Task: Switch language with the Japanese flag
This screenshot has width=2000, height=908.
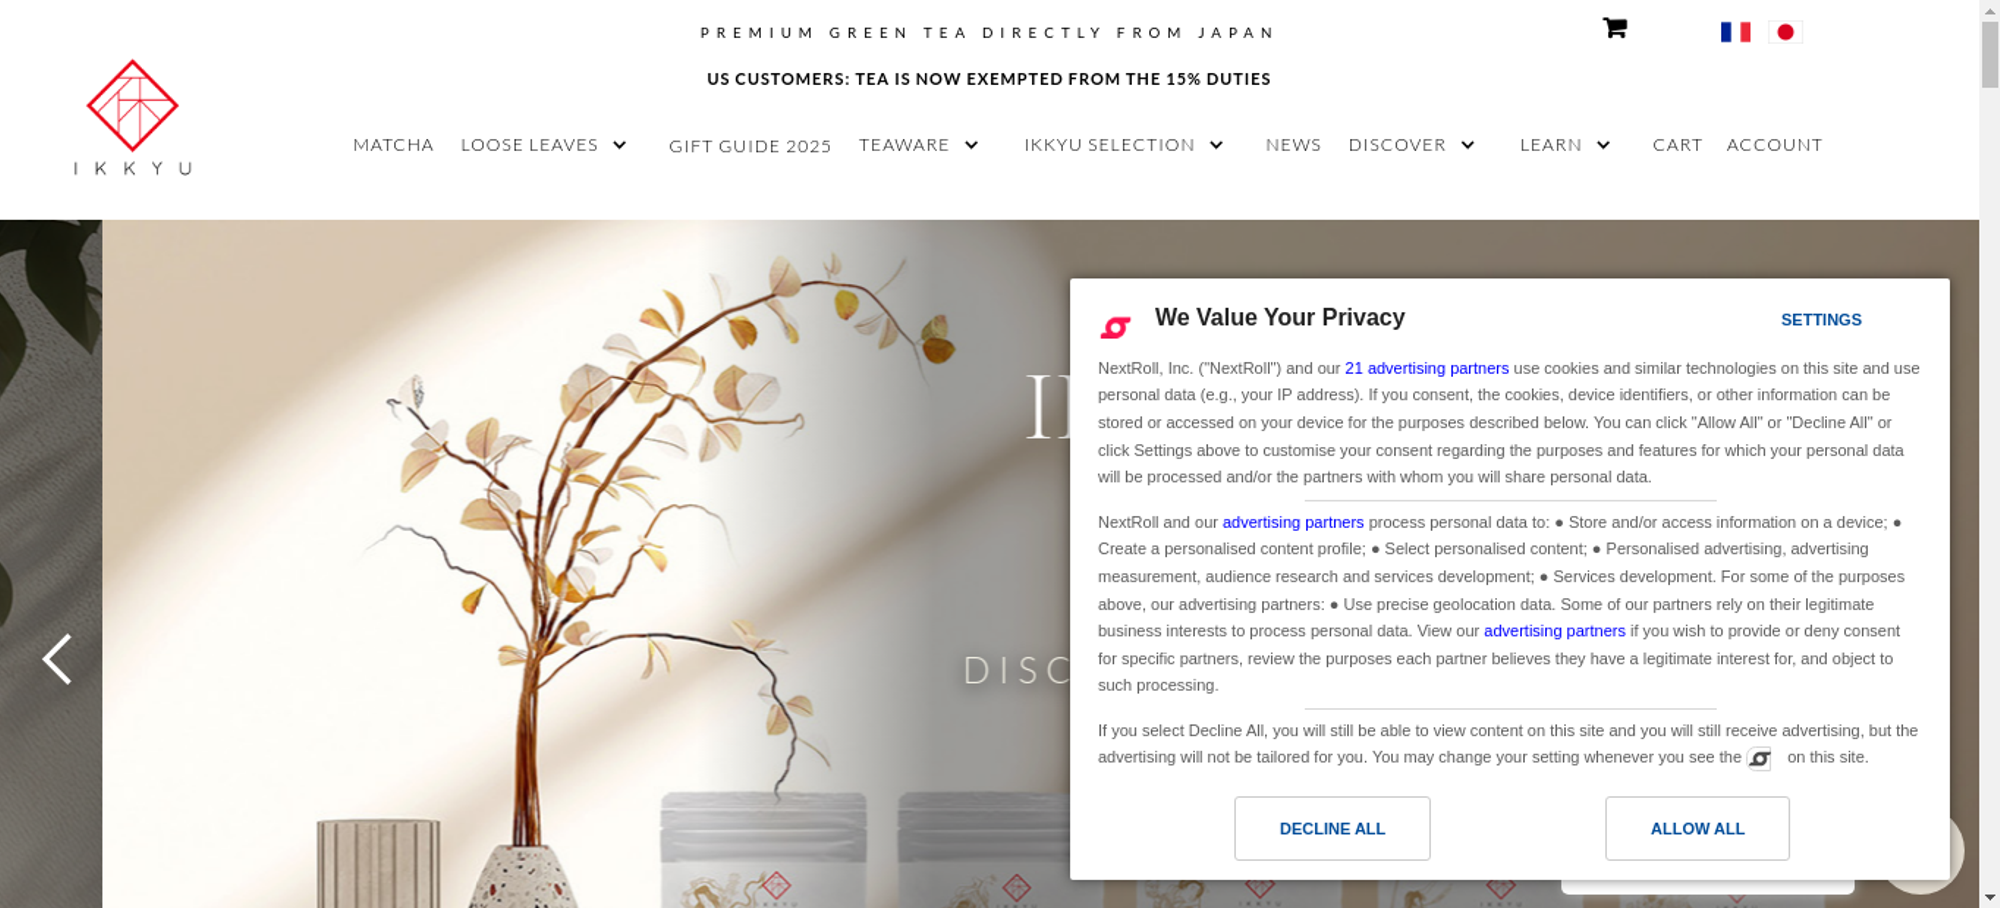Action: (x=1785, y=32)
